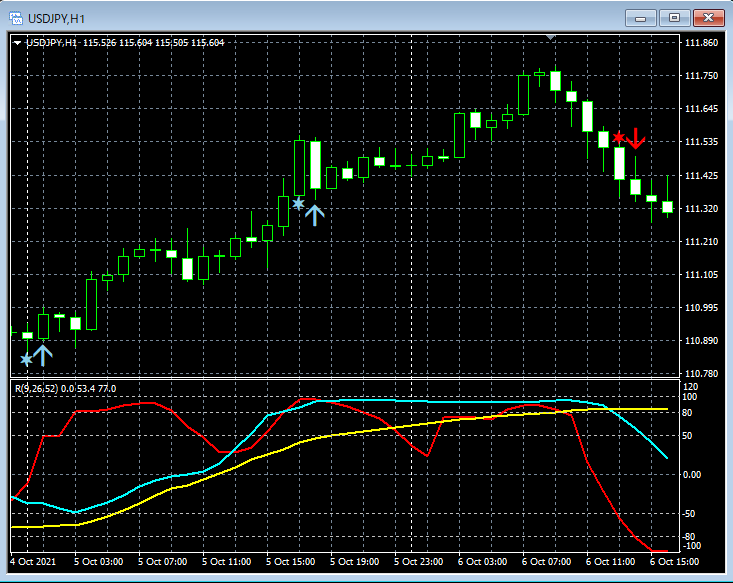Open the small triangle menu before USDJPY,H1 label
This screenshot has width=733, height=583.
click(17, 43)
